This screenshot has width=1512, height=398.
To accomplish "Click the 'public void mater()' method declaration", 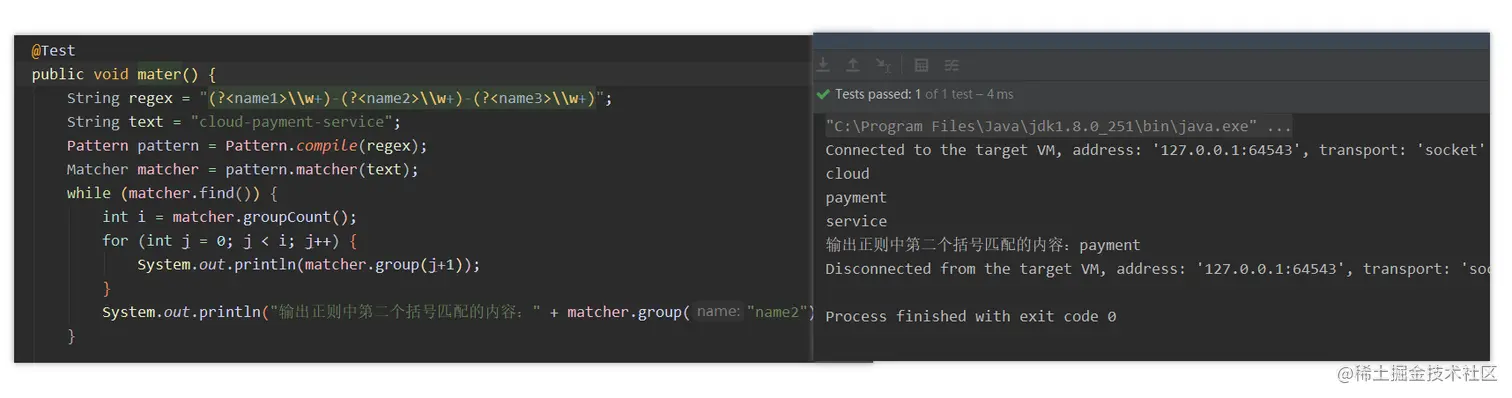I will [x=123, y=74].
